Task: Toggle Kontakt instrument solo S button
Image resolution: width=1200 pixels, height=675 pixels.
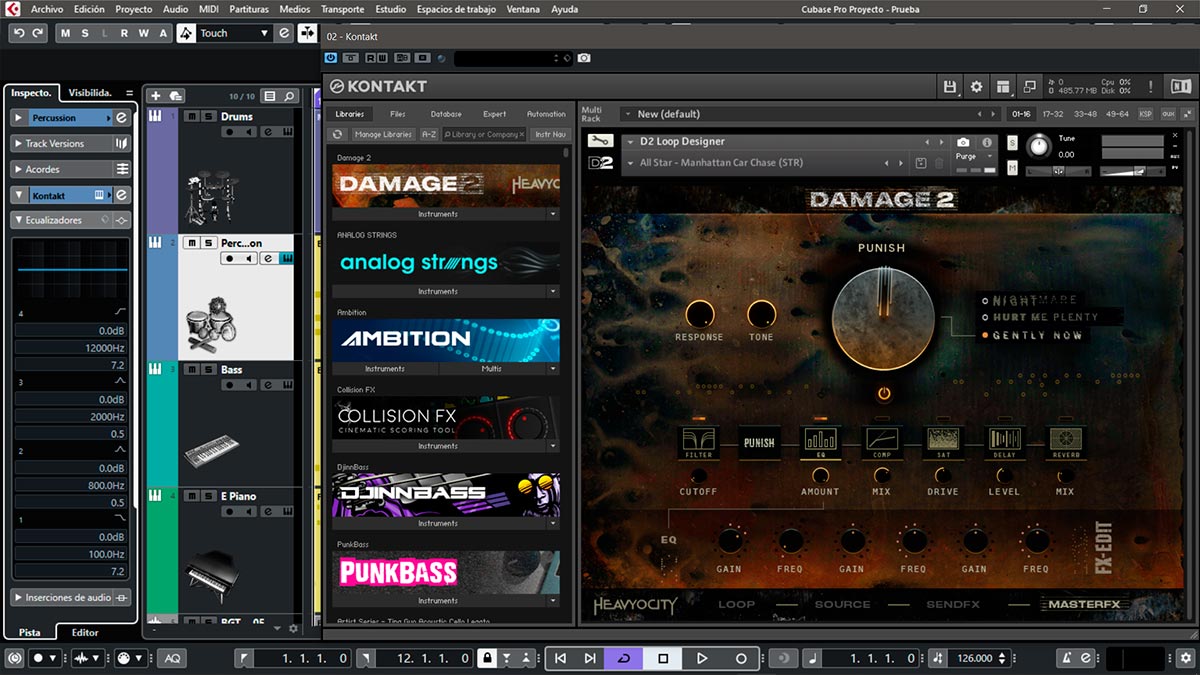Action: [x=1012, y=142]
